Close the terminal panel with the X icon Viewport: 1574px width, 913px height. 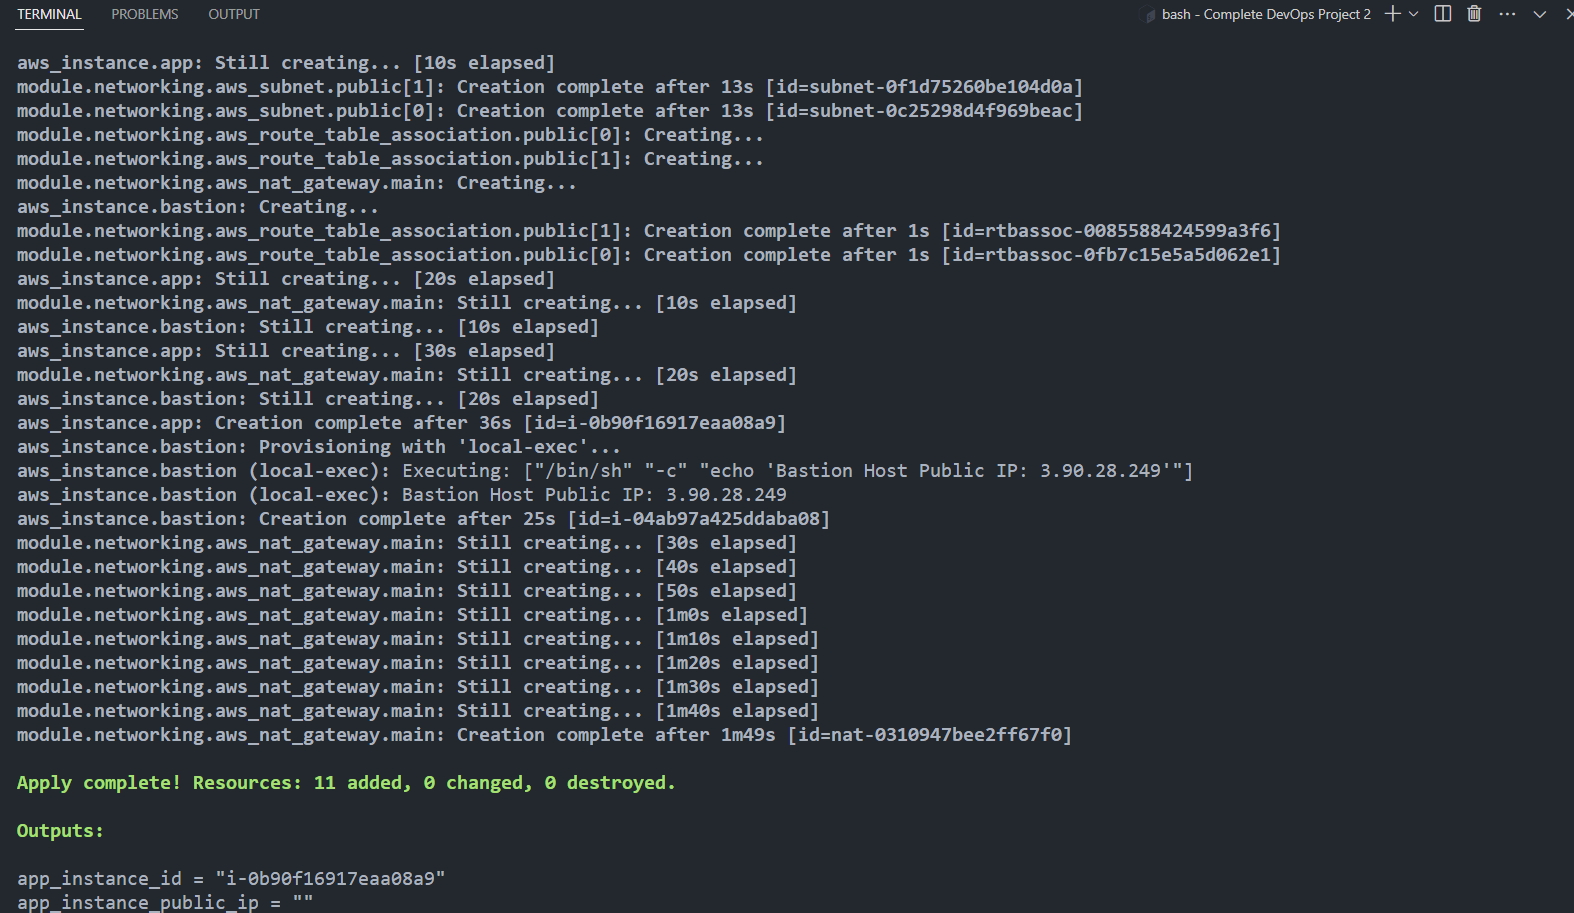coord(1567,14)
